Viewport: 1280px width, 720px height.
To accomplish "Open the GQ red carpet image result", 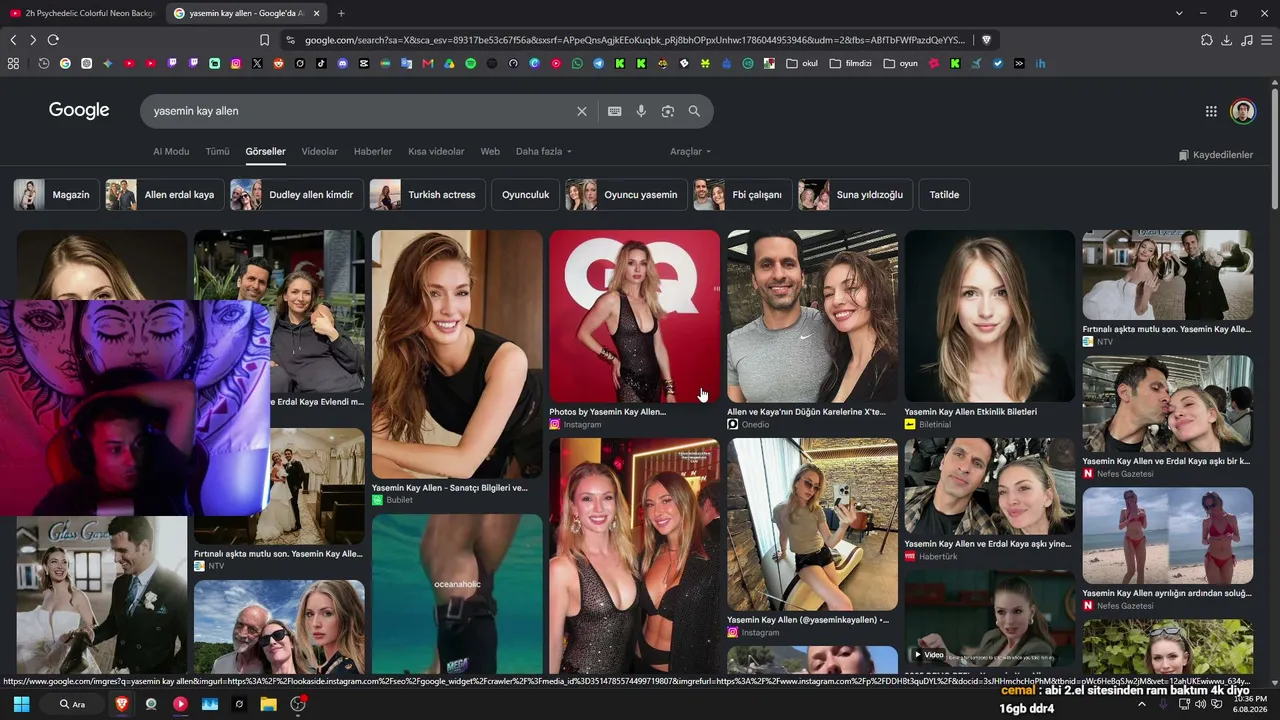I will (x=634, y=316).
